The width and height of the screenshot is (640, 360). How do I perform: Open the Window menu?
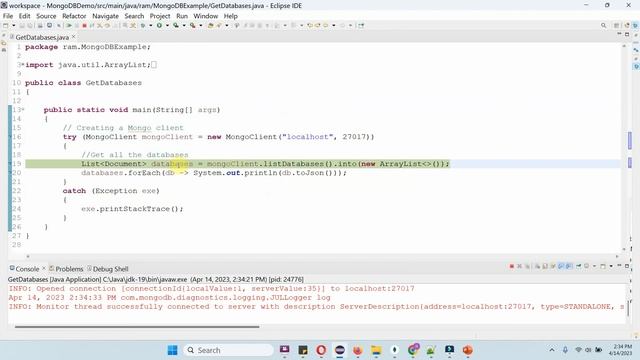tap(205, 16)
